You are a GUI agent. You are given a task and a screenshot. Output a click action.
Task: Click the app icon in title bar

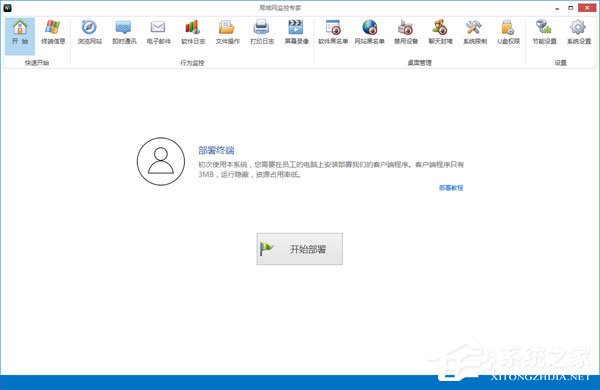coord(7,8)
